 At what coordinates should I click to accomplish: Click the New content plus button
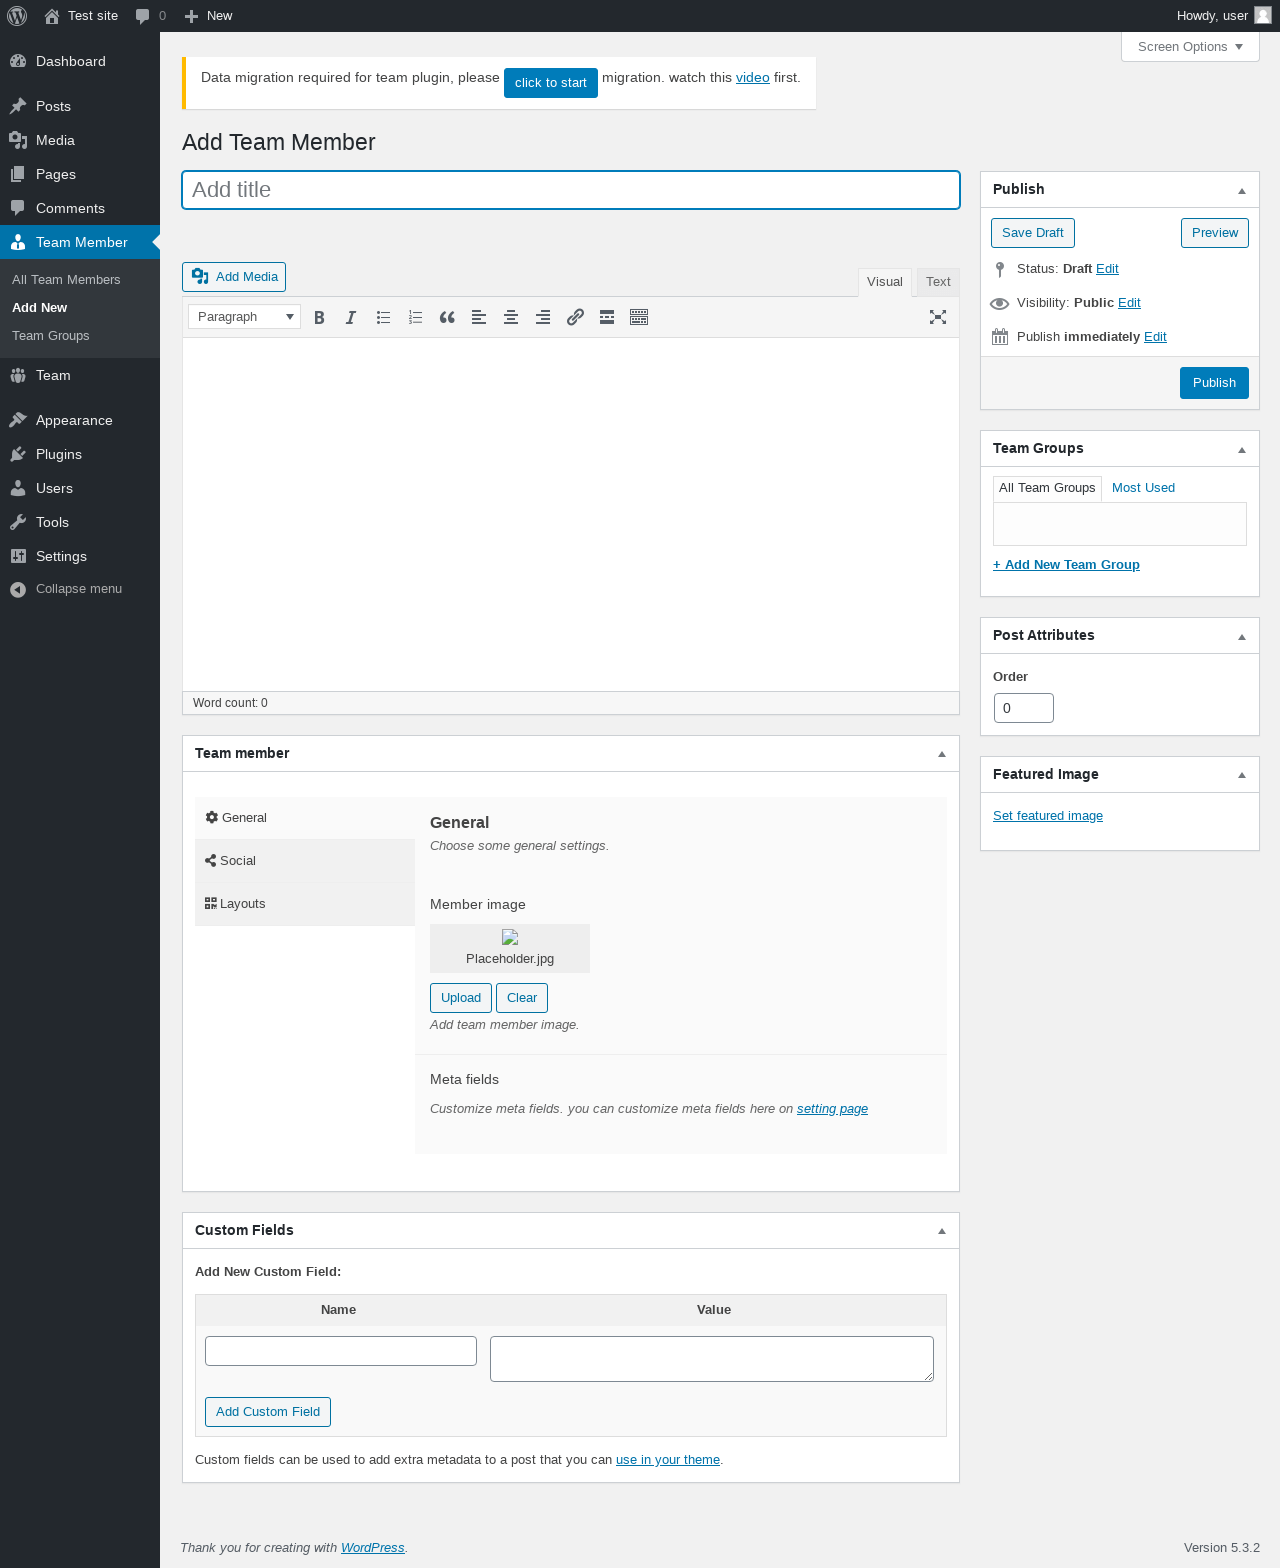(208, 16)
